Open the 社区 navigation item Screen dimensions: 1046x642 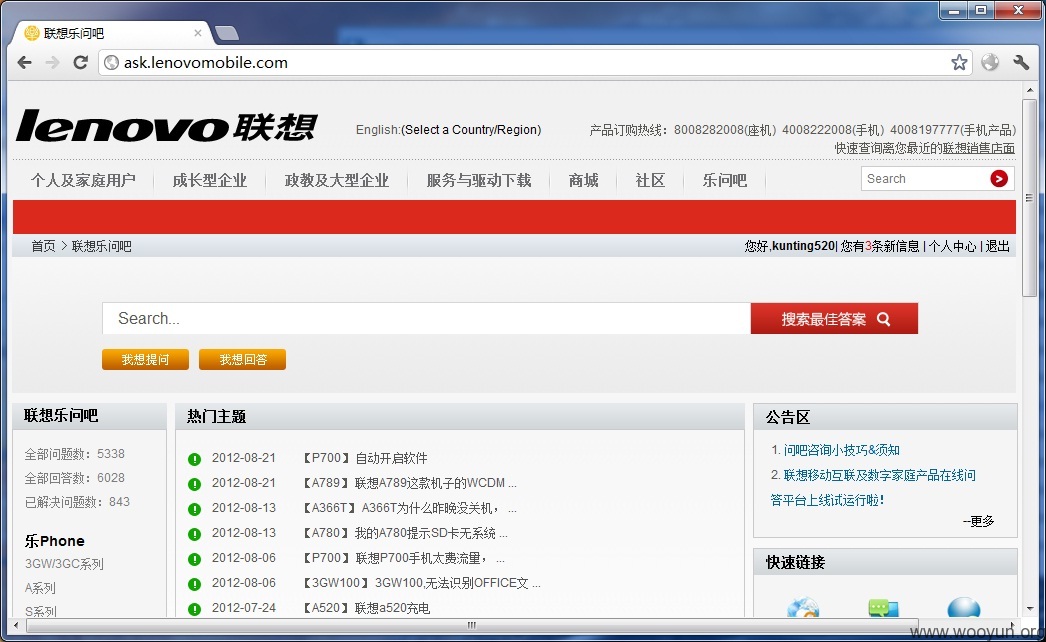[650, 180]
